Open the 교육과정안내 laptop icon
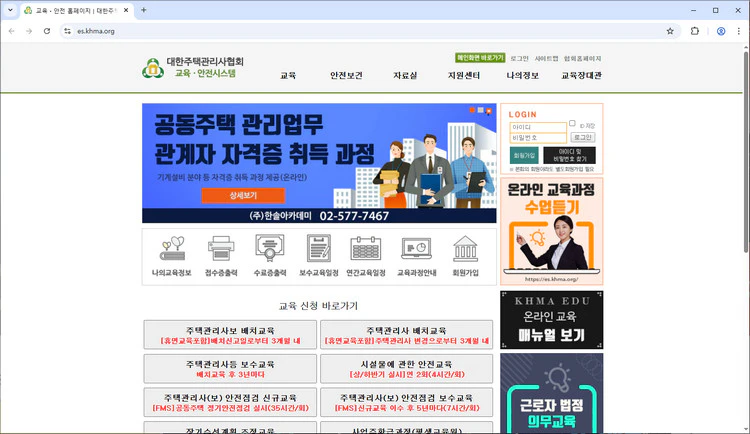The image size is (750, 434). click(417, 256)
